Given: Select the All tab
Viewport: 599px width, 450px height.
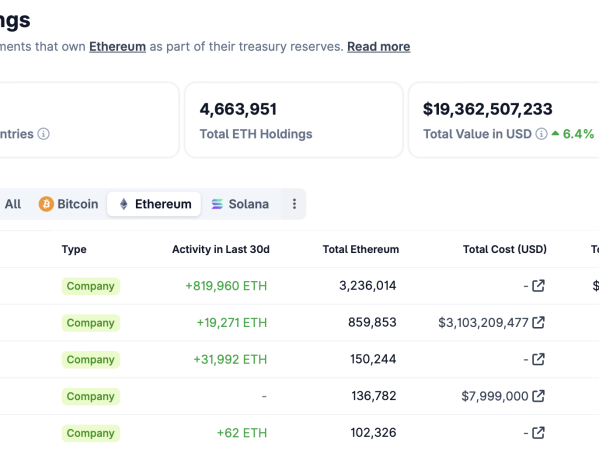Looking at the screenshot, I should [13, 204].
